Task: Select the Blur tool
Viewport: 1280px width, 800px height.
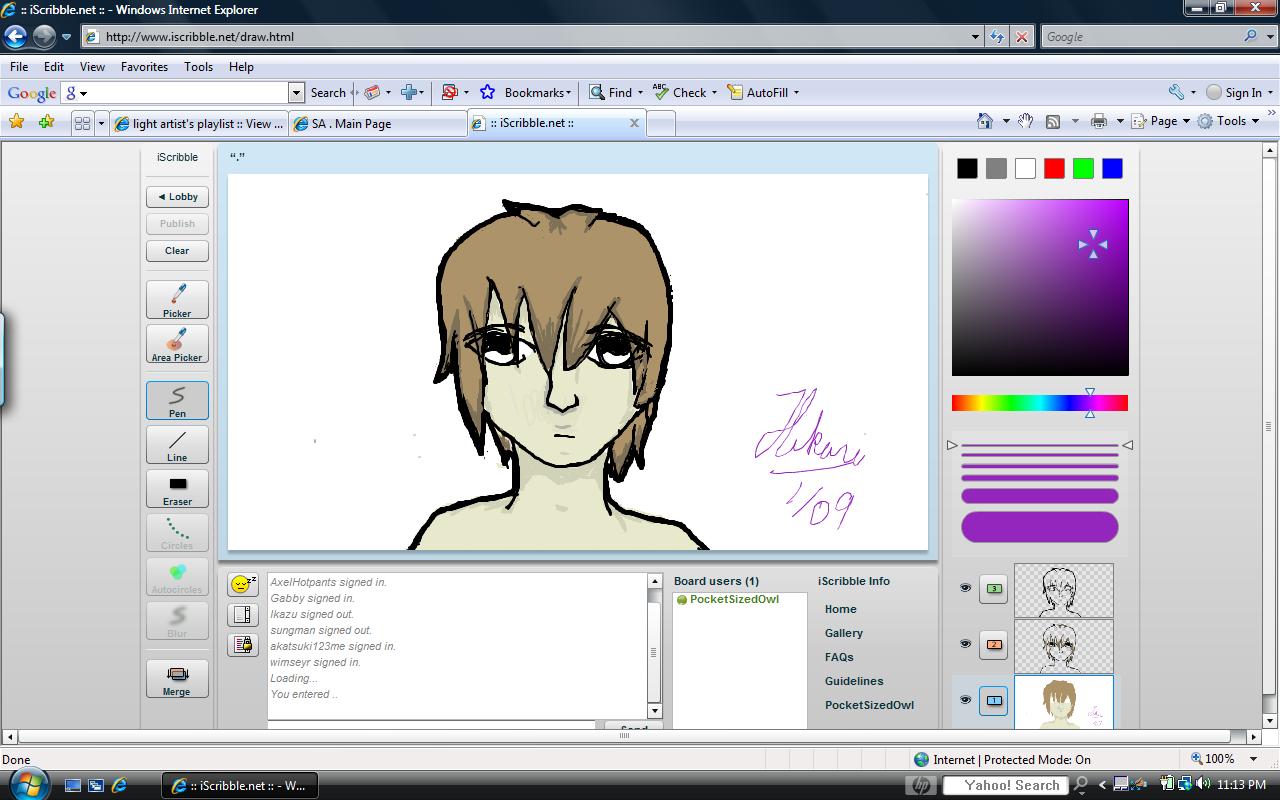Action: point(177,621)
